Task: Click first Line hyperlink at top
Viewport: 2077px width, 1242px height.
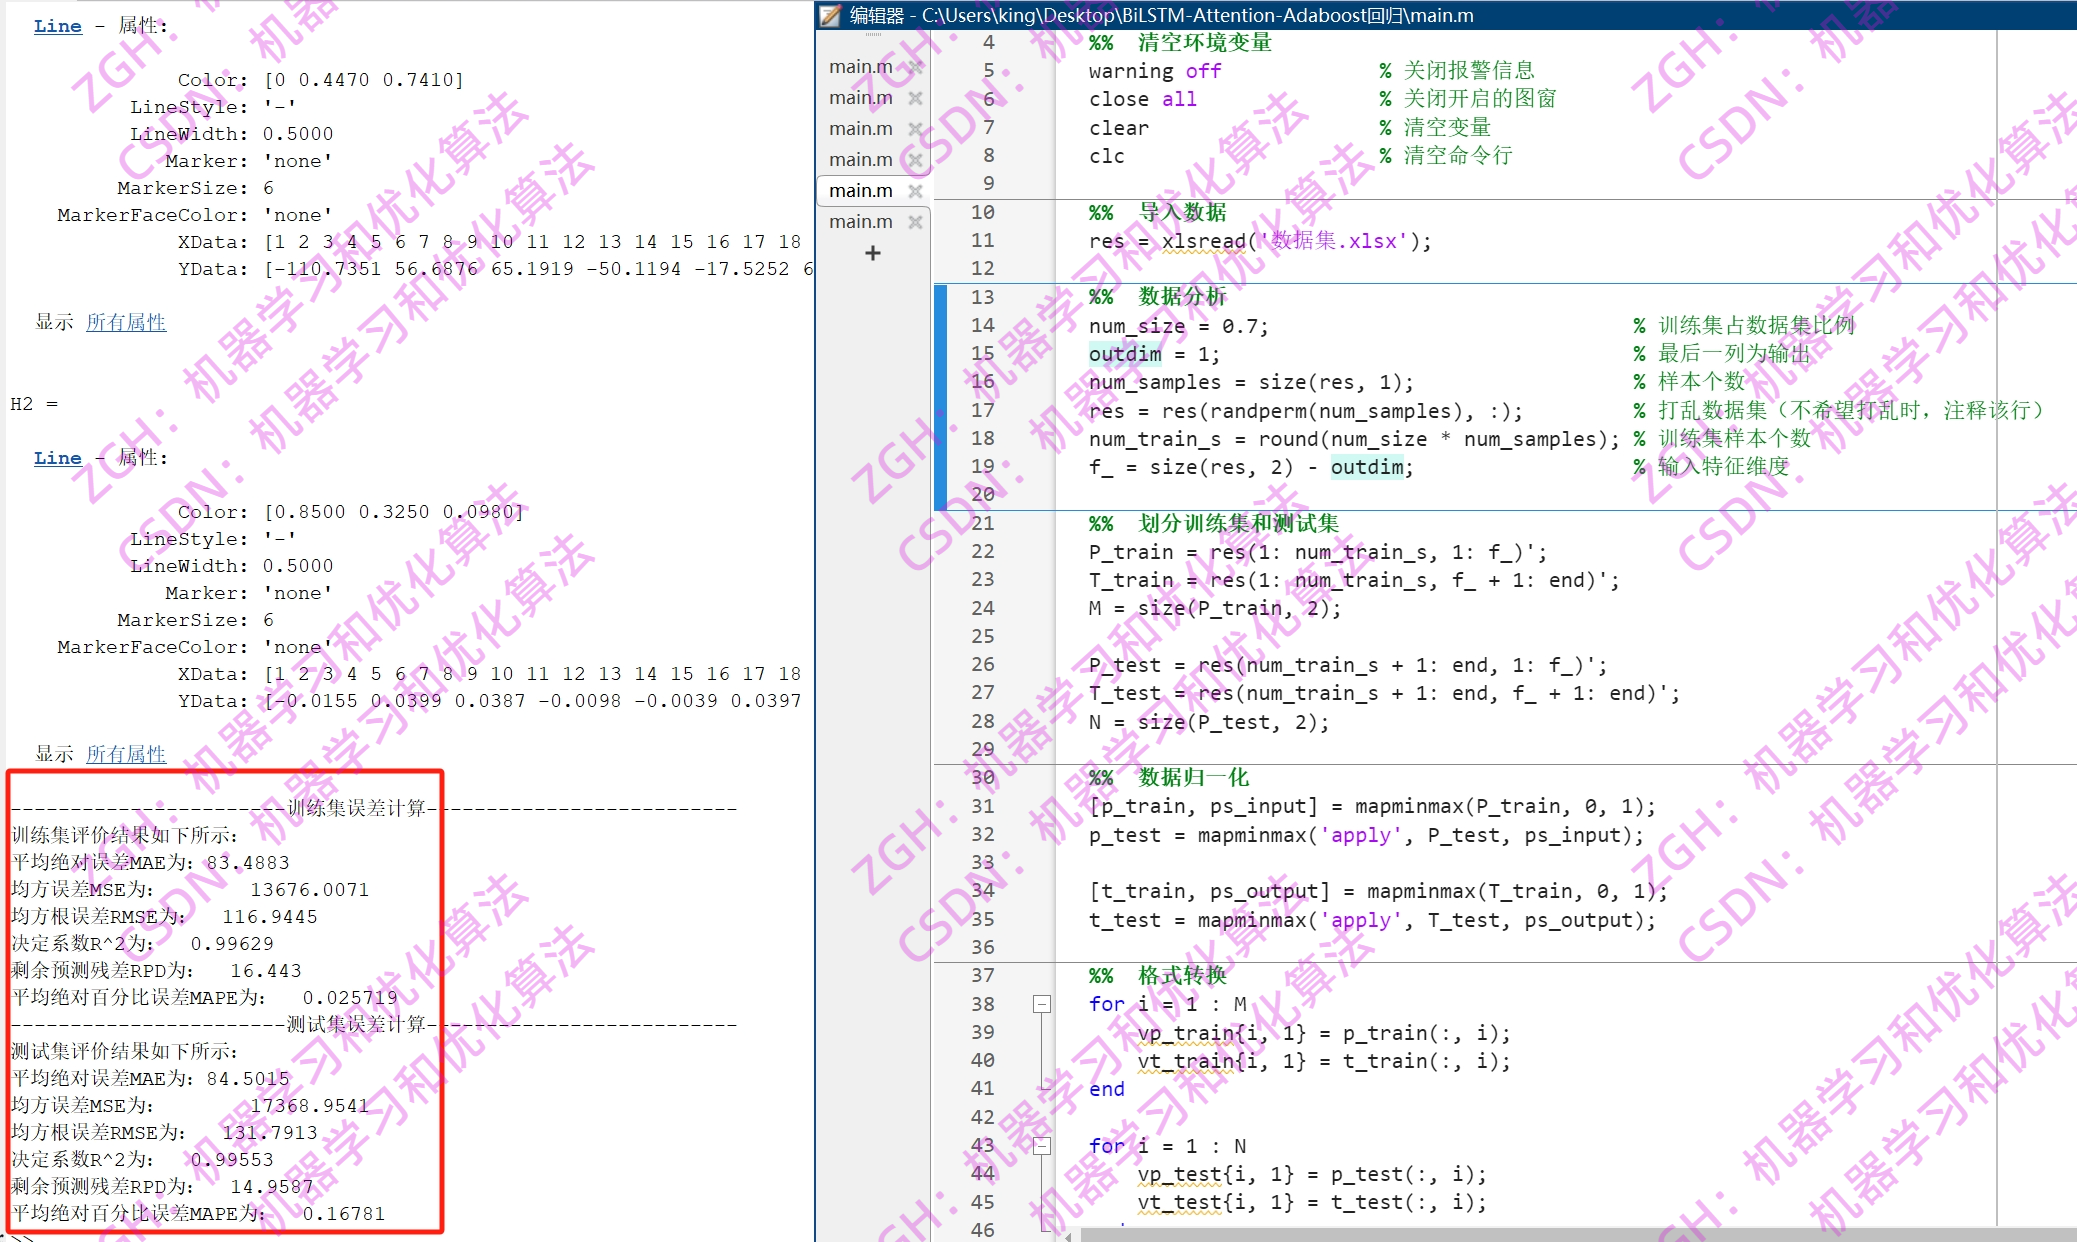Action: [57, 26]
